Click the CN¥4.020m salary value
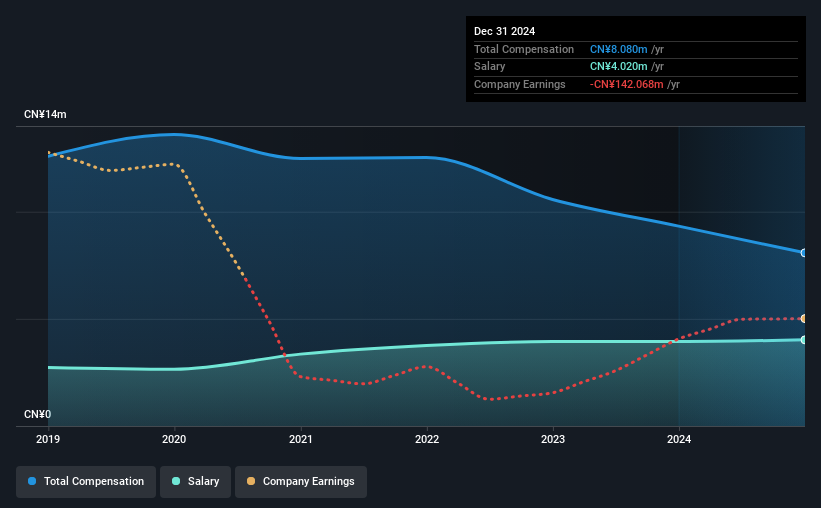 (618, 67)
